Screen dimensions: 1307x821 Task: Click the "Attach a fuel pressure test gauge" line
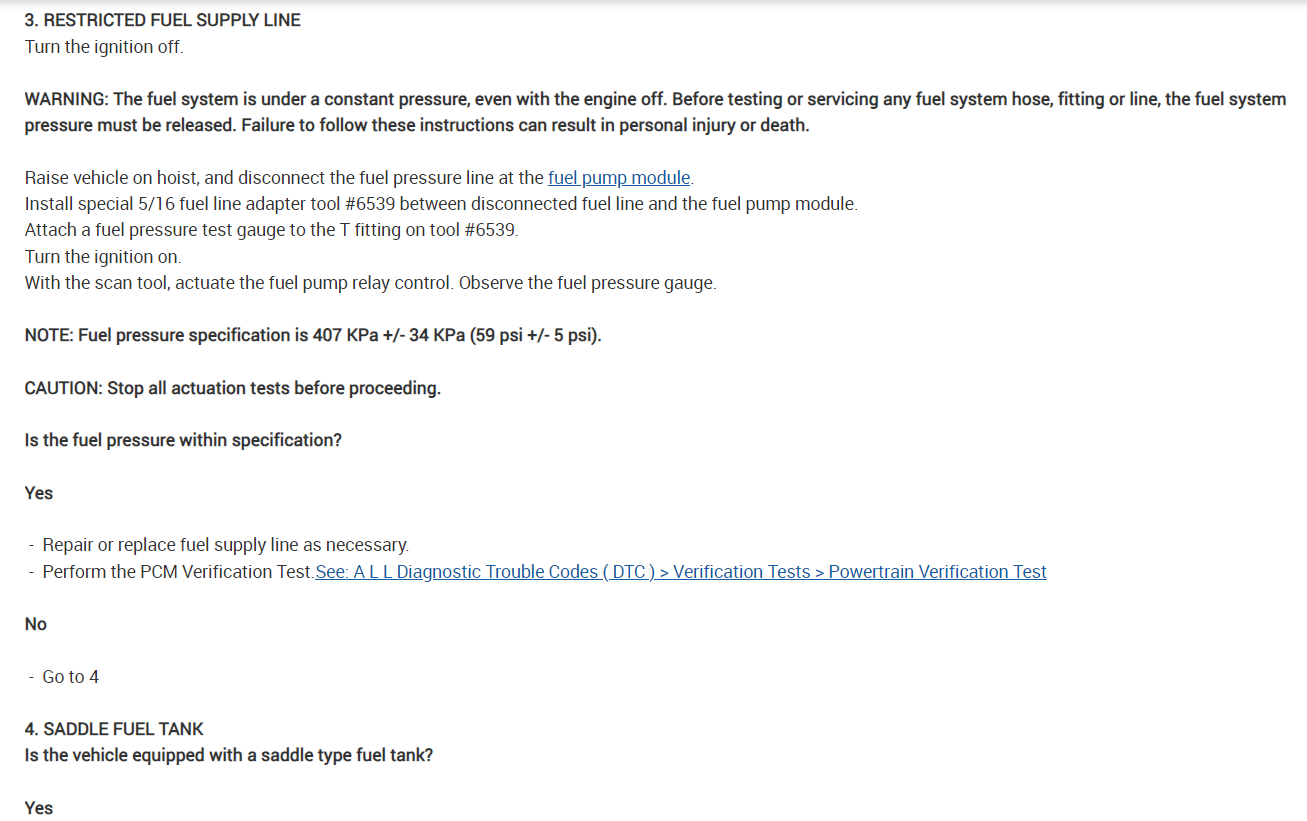click(x=272, y=230)
